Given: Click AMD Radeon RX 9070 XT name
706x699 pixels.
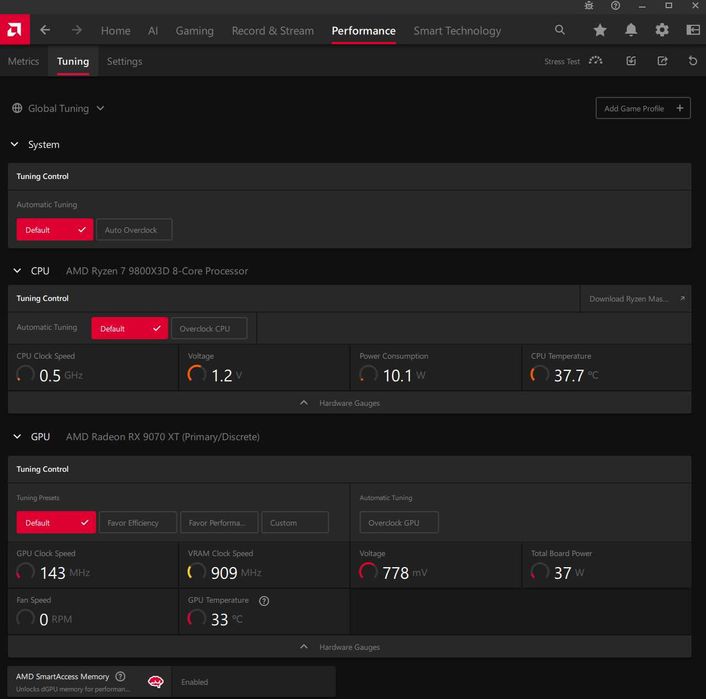Looking at the screenshot, I should click(x=163, y=436).
